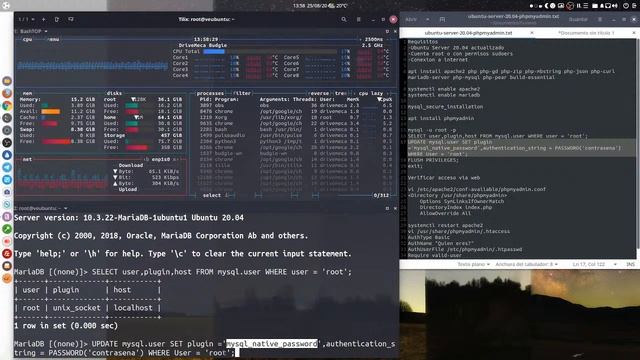
Task: Maximize the BashTOP terminal pane
Action: coord(387,31)
